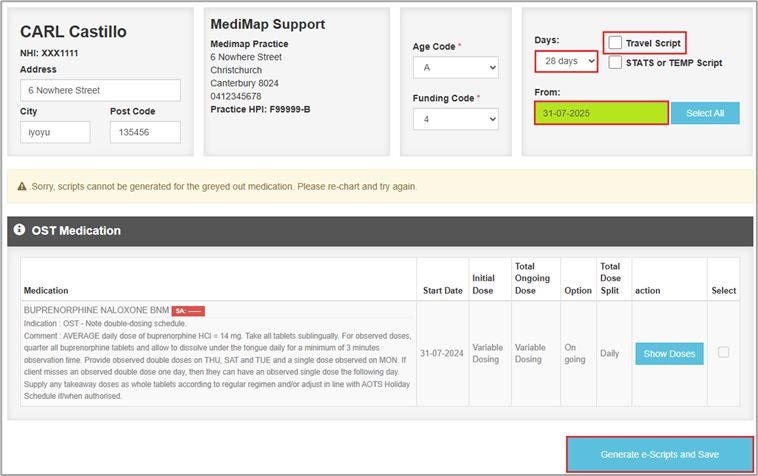The width and height of the screenshot is (758, 476).
Task: Expand the Age Code dropdown
Action: click(x=455, y=68)
